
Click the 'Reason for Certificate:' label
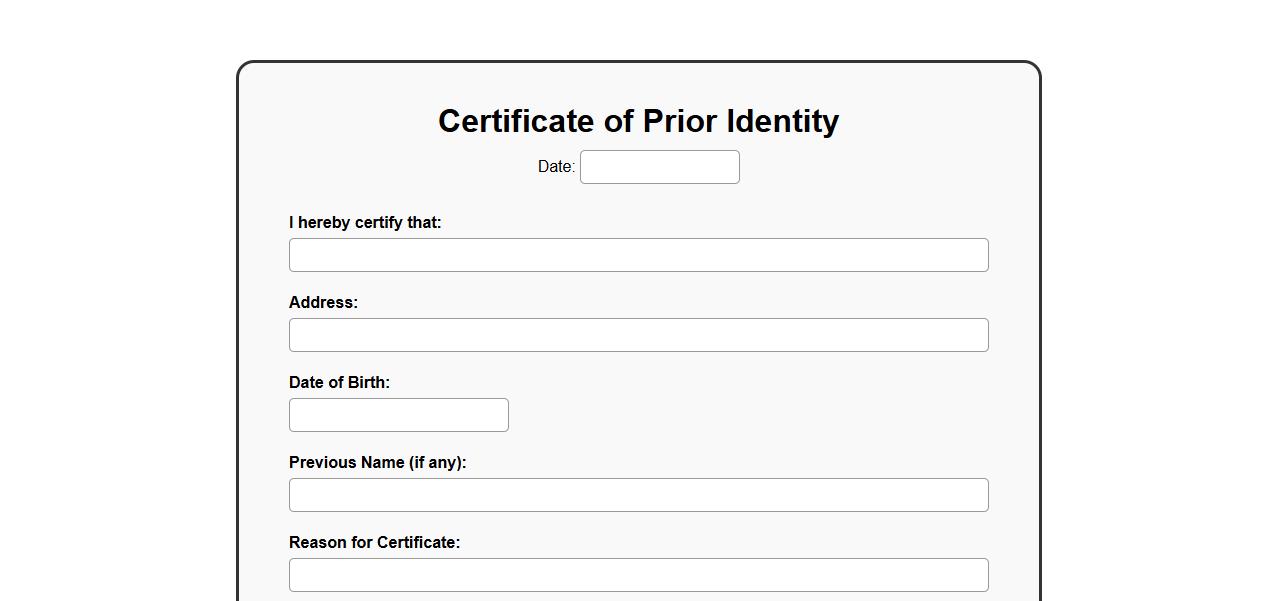(374, 542)
